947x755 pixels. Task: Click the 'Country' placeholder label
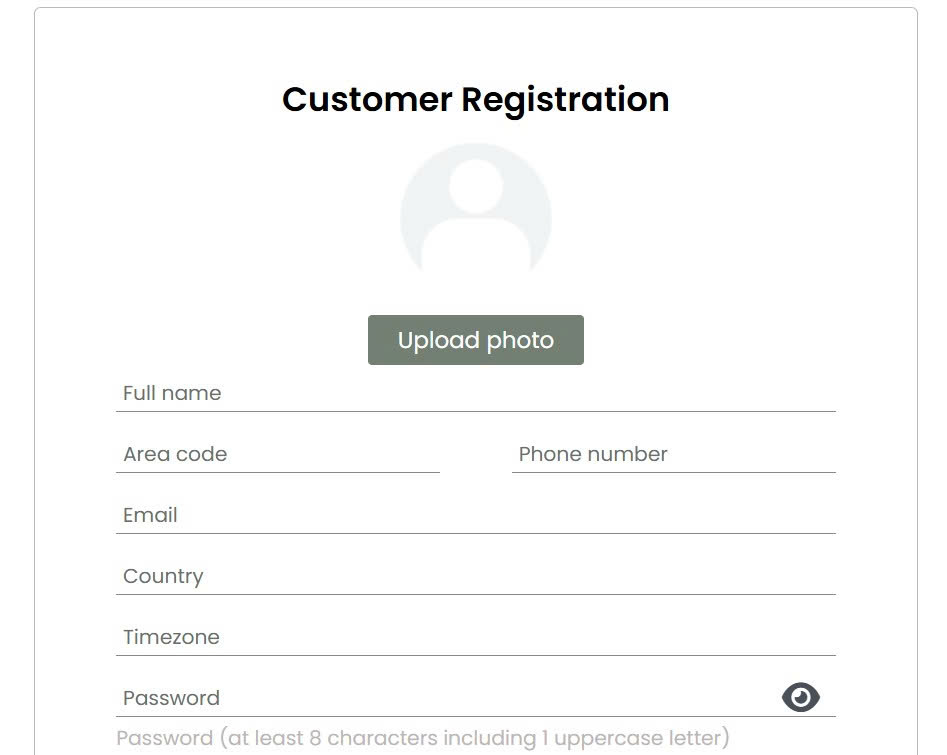[x=163, y=577]
